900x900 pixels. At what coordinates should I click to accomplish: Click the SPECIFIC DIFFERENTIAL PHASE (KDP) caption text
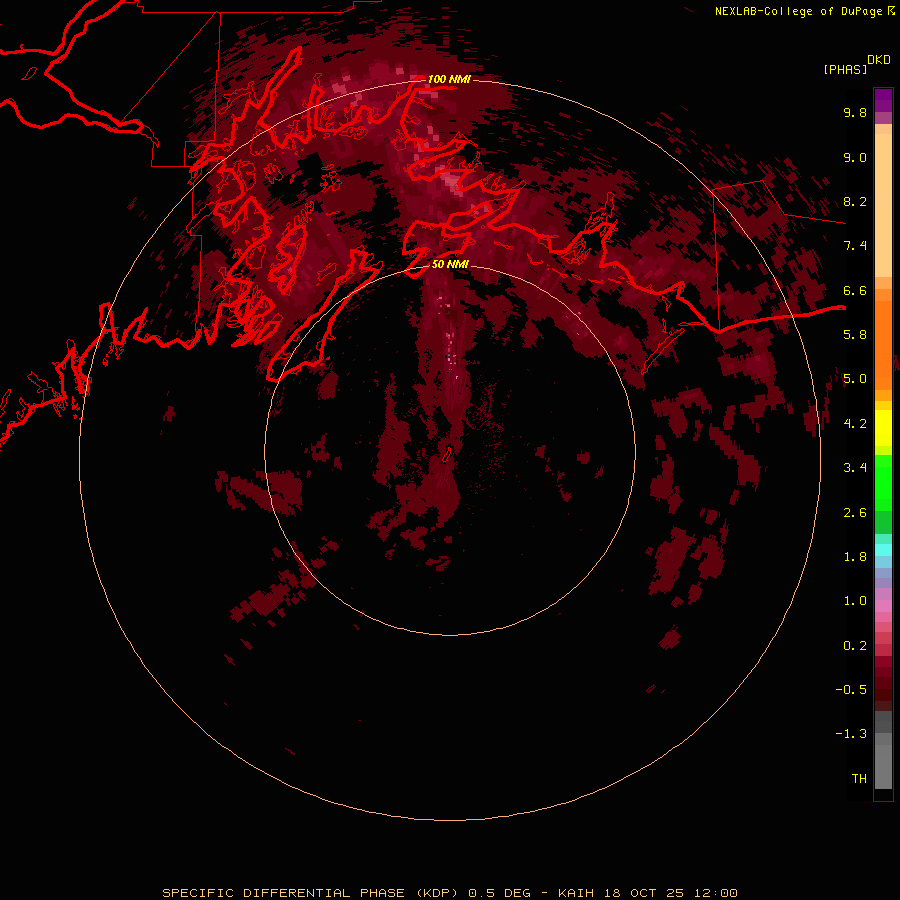pyautogui.click(x=310, y=893)
